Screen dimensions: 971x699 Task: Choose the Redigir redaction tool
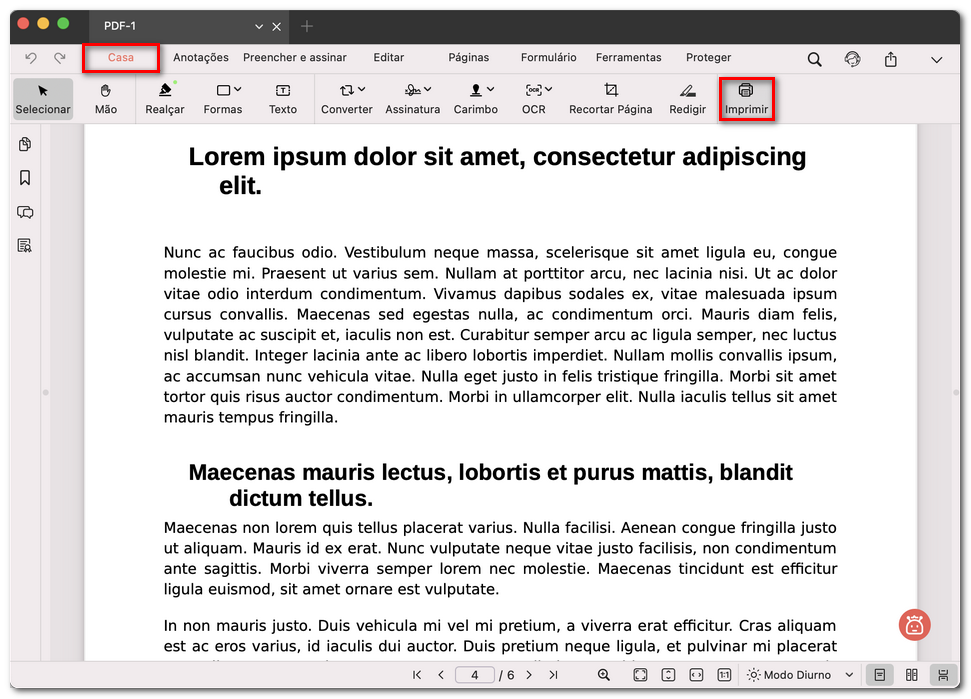687,98
